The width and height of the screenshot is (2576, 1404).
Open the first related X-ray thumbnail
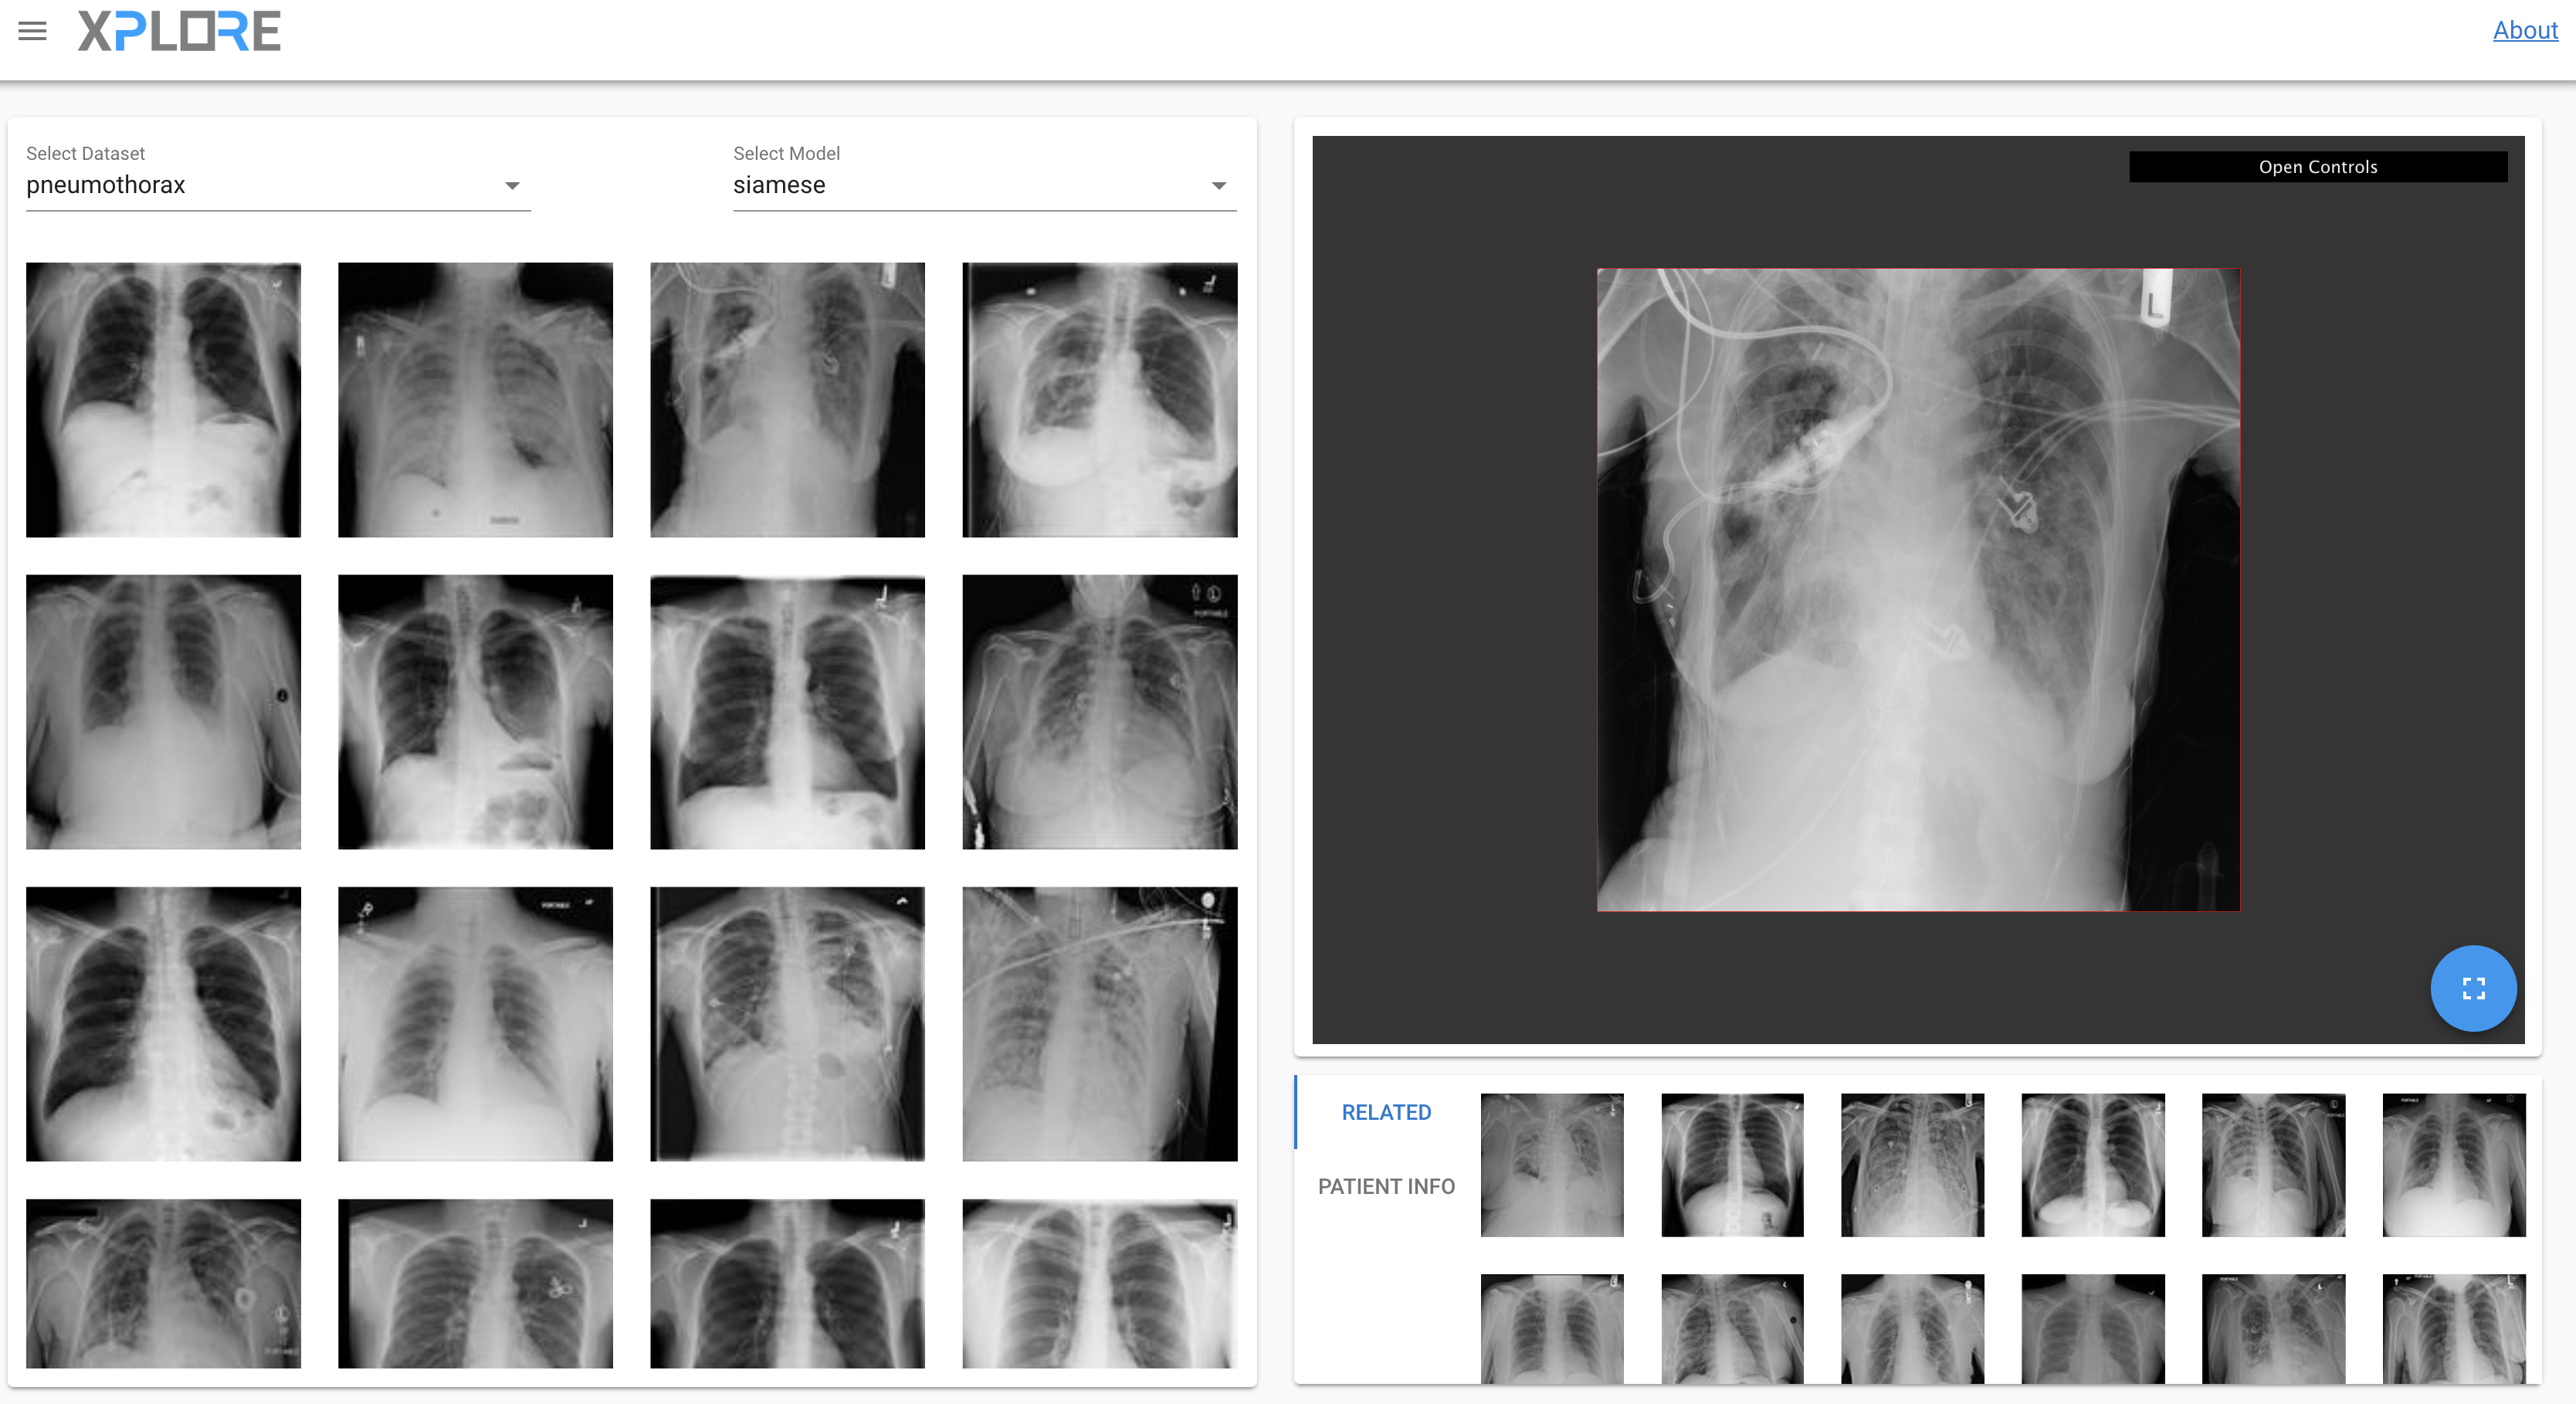(x=1551, y=1165)
